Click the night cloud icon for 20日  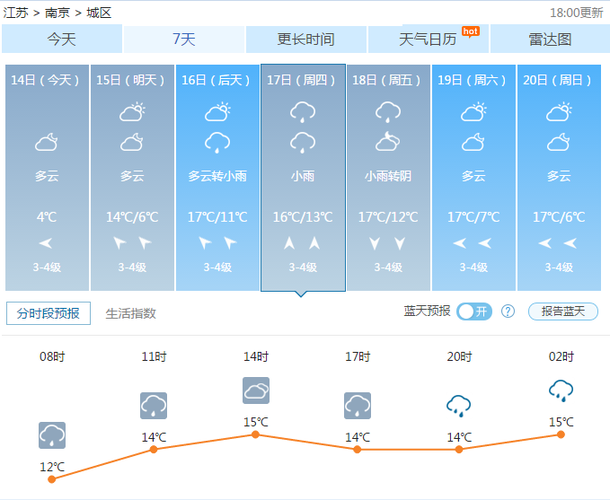558,142
